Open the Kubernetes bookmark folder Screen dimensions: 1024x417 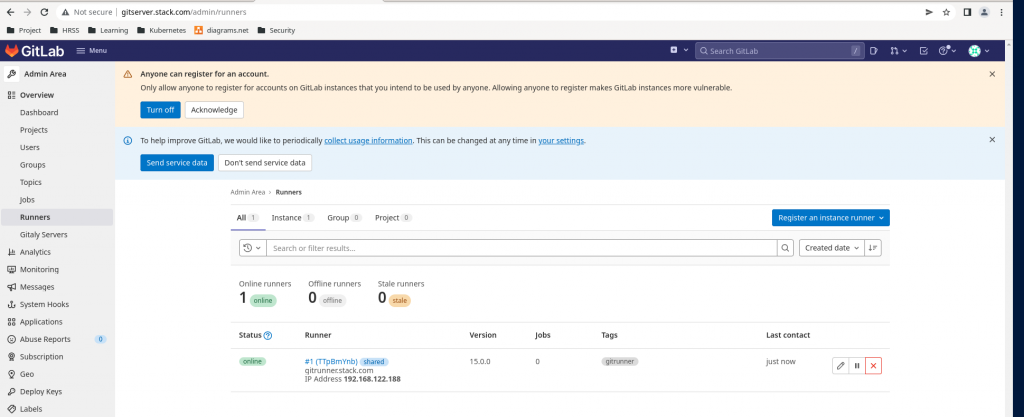click(161, 30)
